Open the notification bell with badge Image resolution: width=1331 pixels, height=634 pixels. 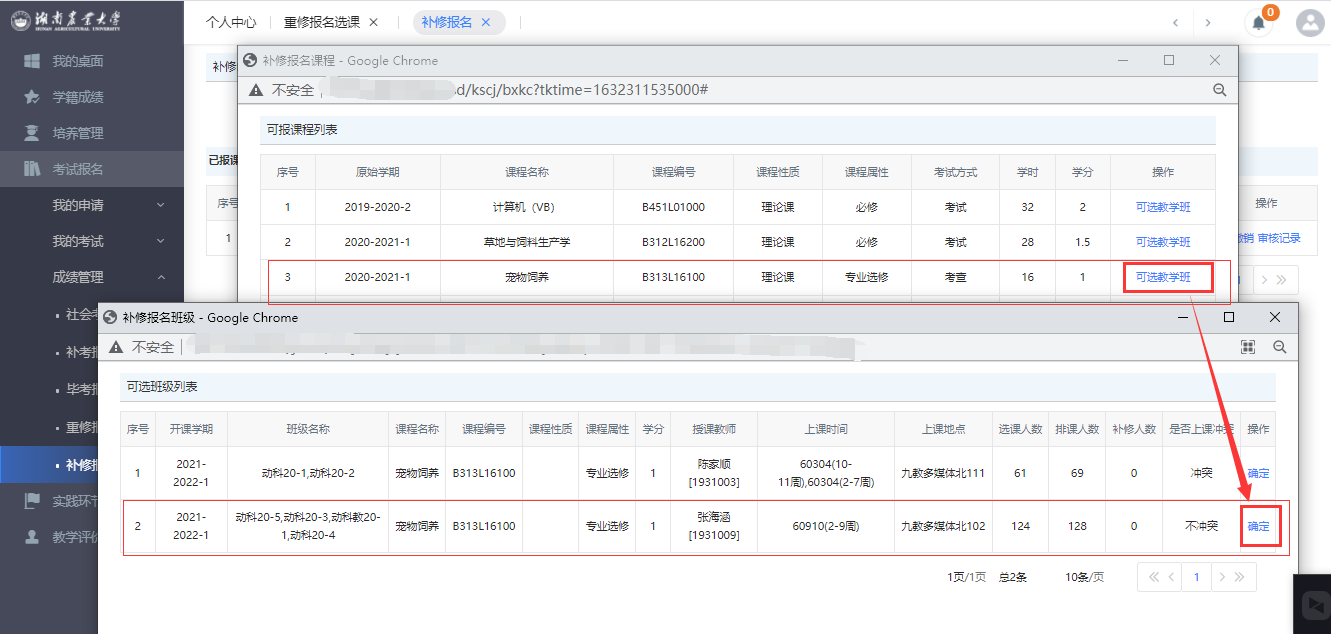coord(1259,23)
